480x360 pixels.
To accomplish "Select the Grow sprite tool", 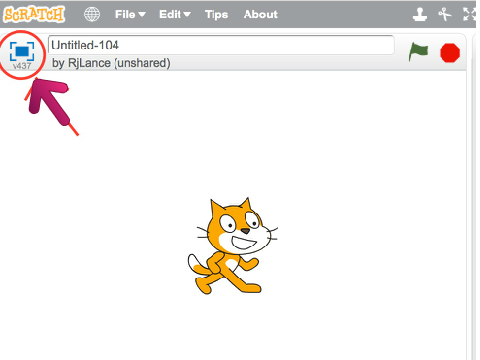I will (x=470, y=14).
